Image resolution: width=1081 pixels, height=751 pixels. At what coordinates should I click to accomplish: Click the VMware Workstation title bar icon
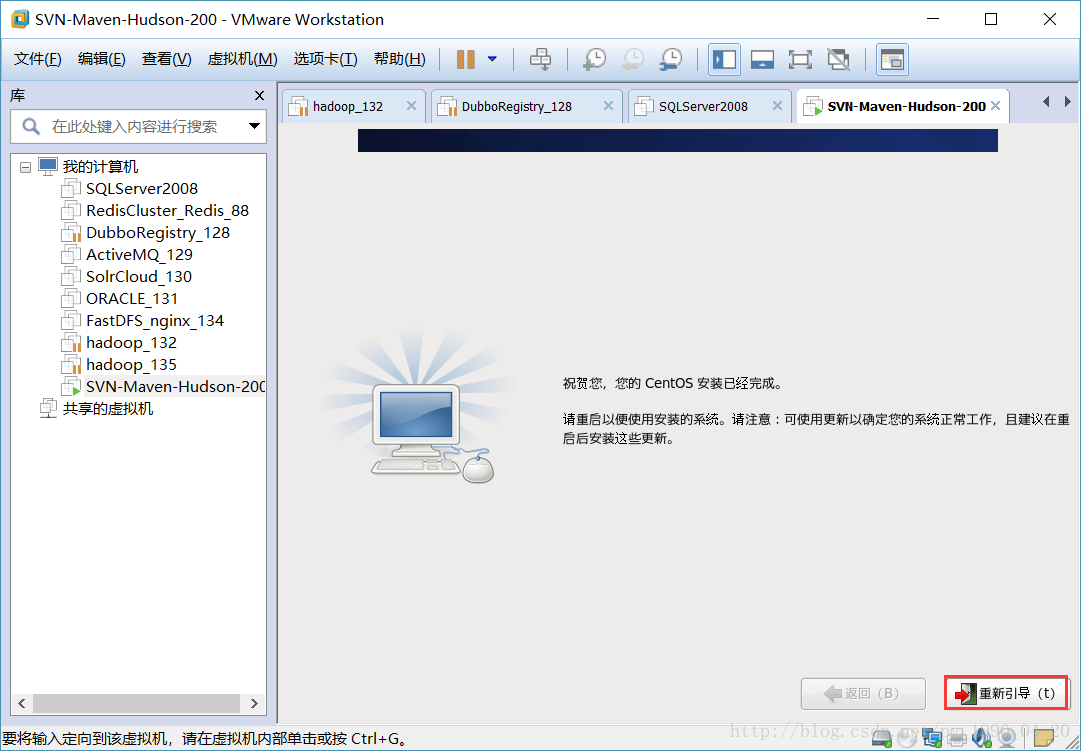[20, 19]
